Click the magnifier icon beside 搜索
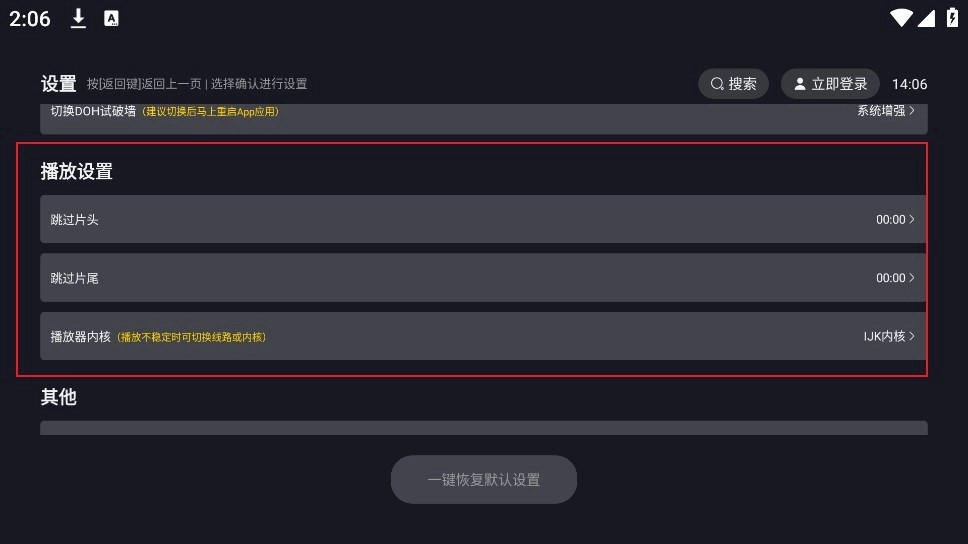The image size is (968, 544). pos(717,84)
